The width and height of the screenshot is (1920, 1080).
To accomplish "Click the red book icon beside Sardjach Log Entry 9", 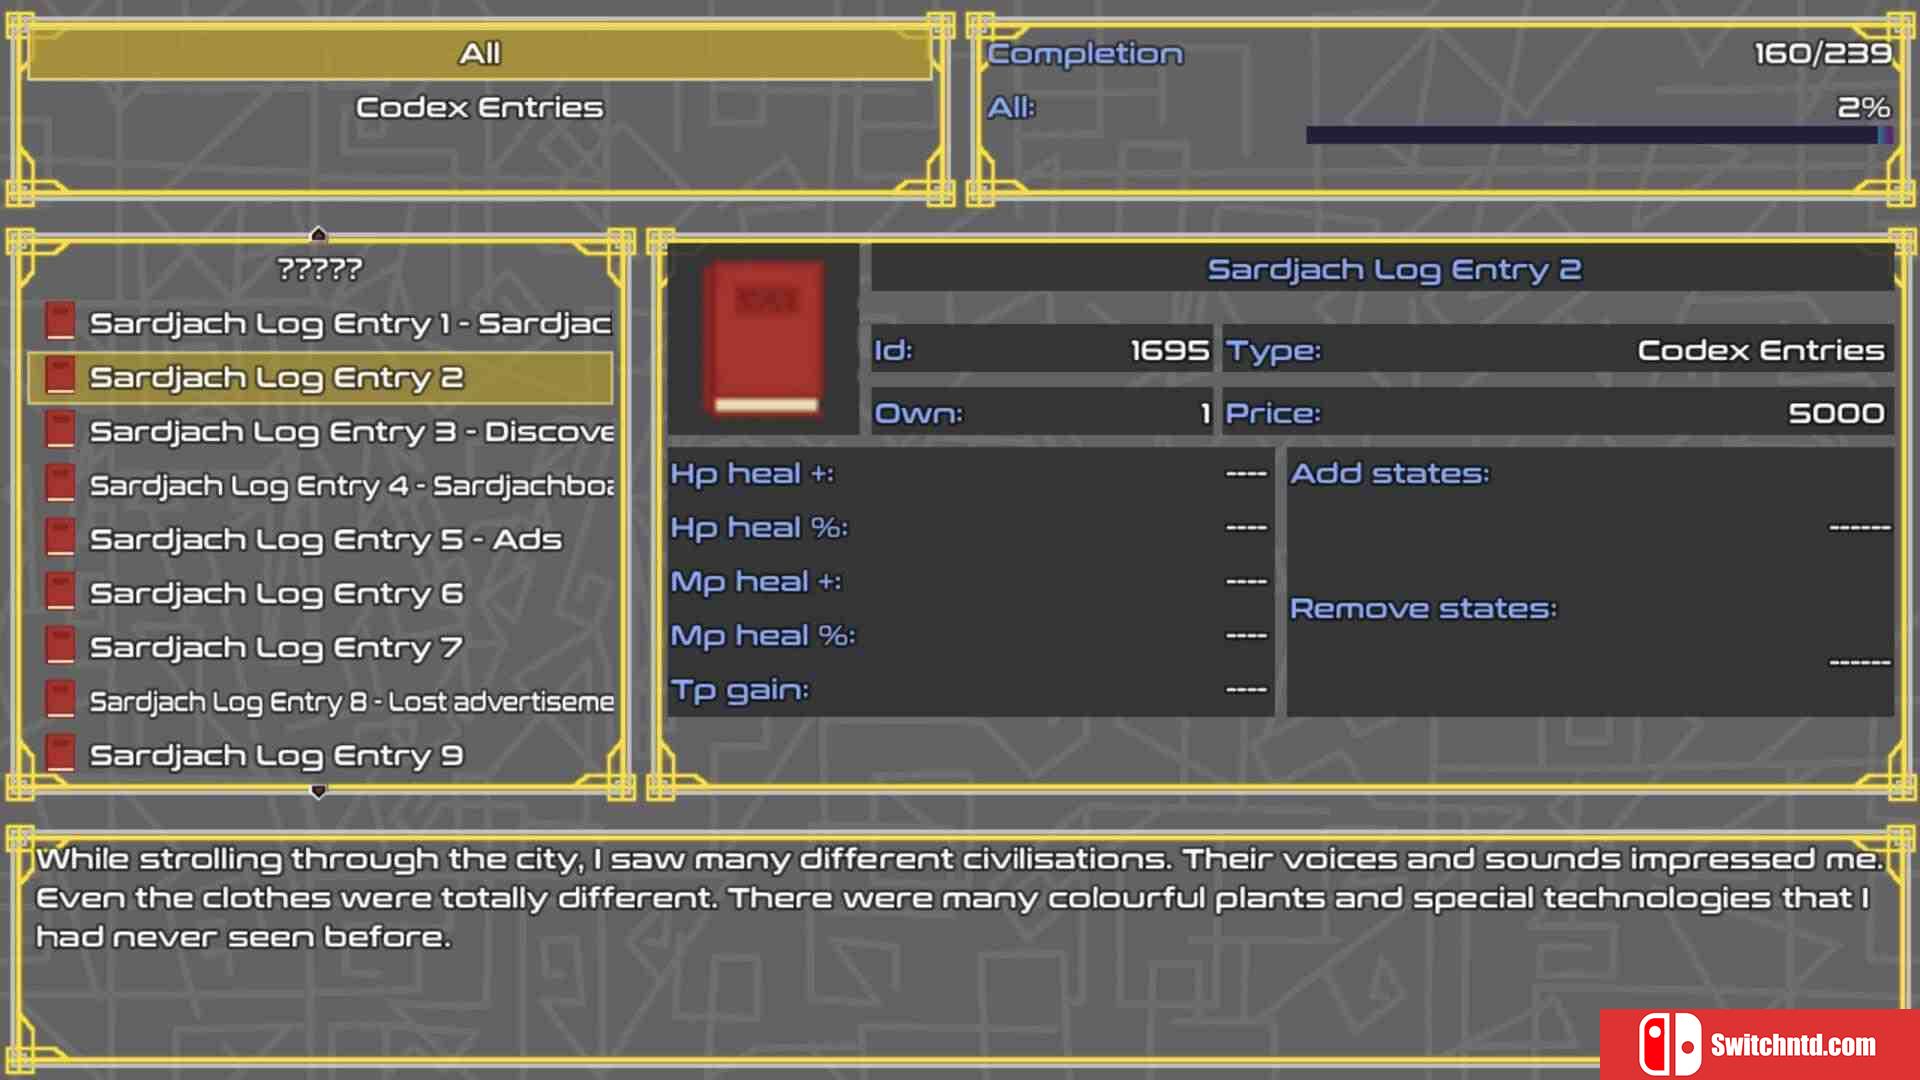I will 61,754.
